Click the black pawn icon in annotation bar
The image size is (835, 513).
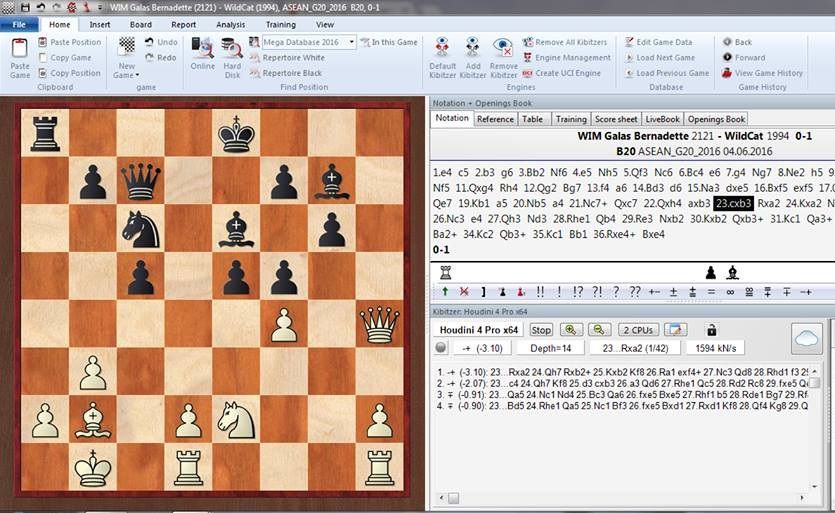pos(502,291)
